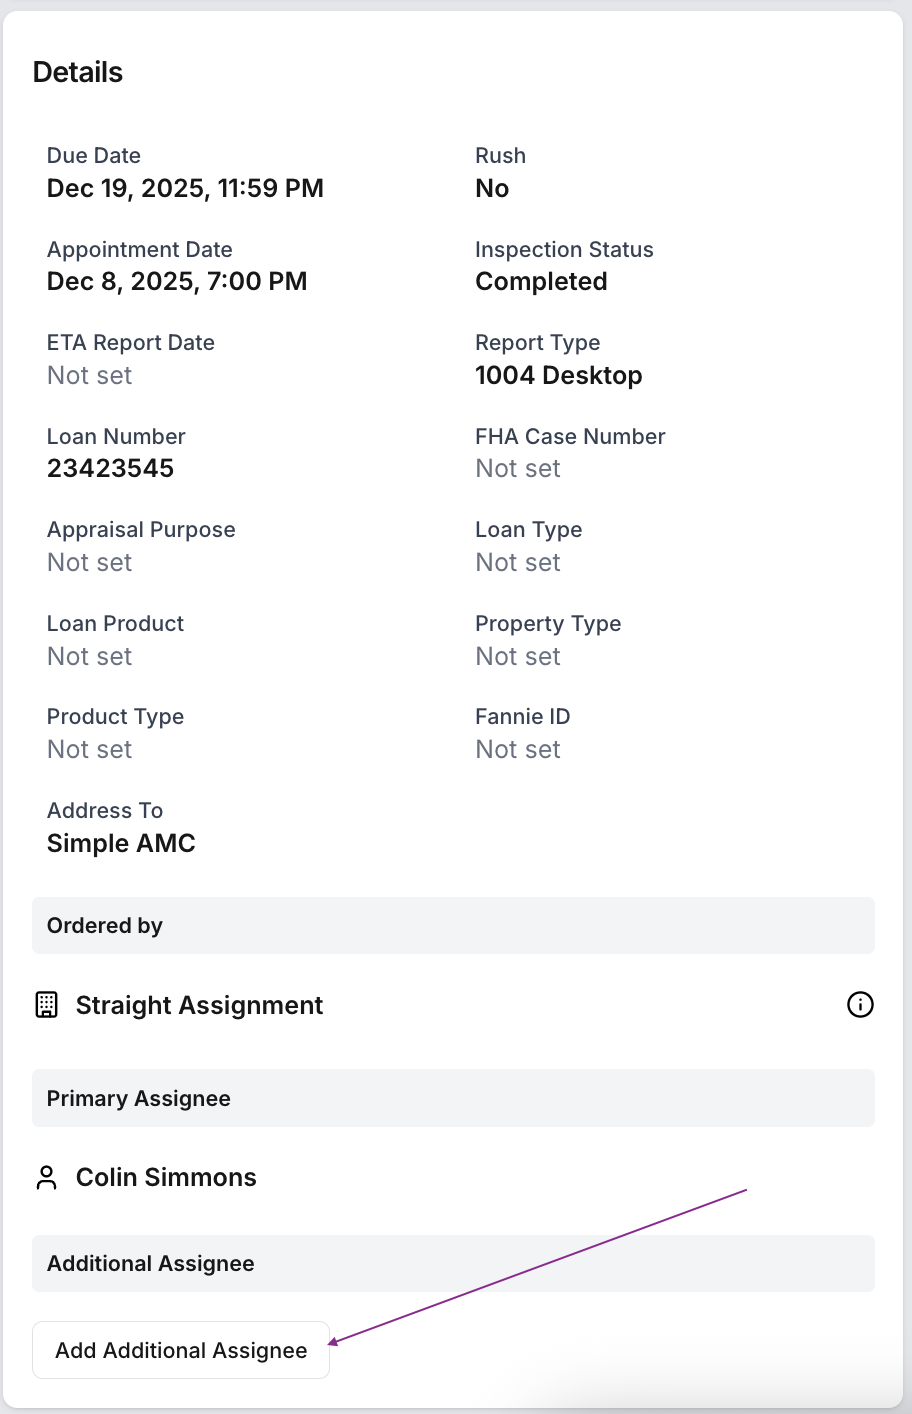Image resolution: width=912 pixels, height=1414 pixels.
Task: Click the Address To value Simple AMC
Action: tap(121, 843)
